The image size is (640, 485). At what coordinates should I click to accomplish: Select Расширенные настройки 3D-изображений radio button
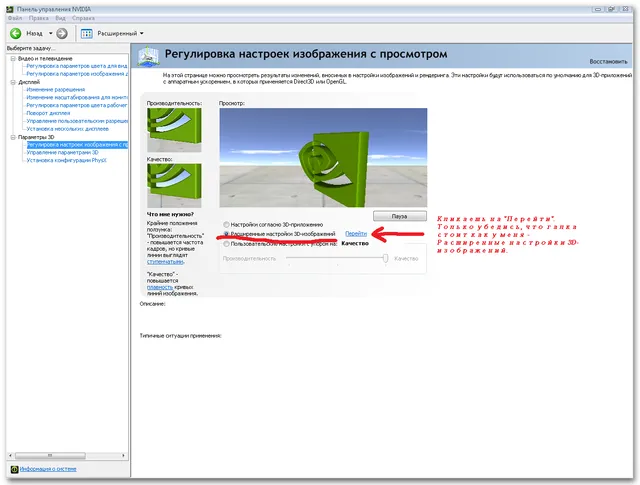(x=227, y=234)
